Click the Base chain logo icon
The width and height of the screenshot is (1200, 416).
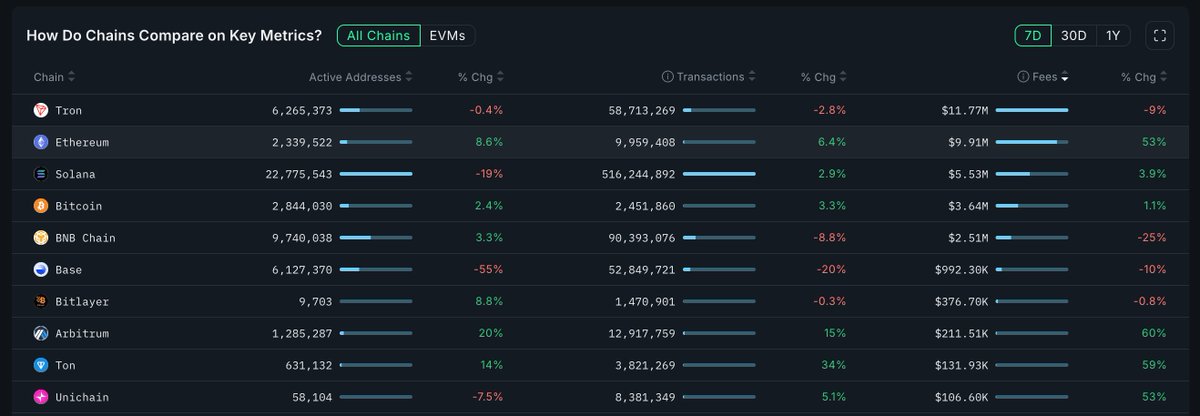coord(41,270)
